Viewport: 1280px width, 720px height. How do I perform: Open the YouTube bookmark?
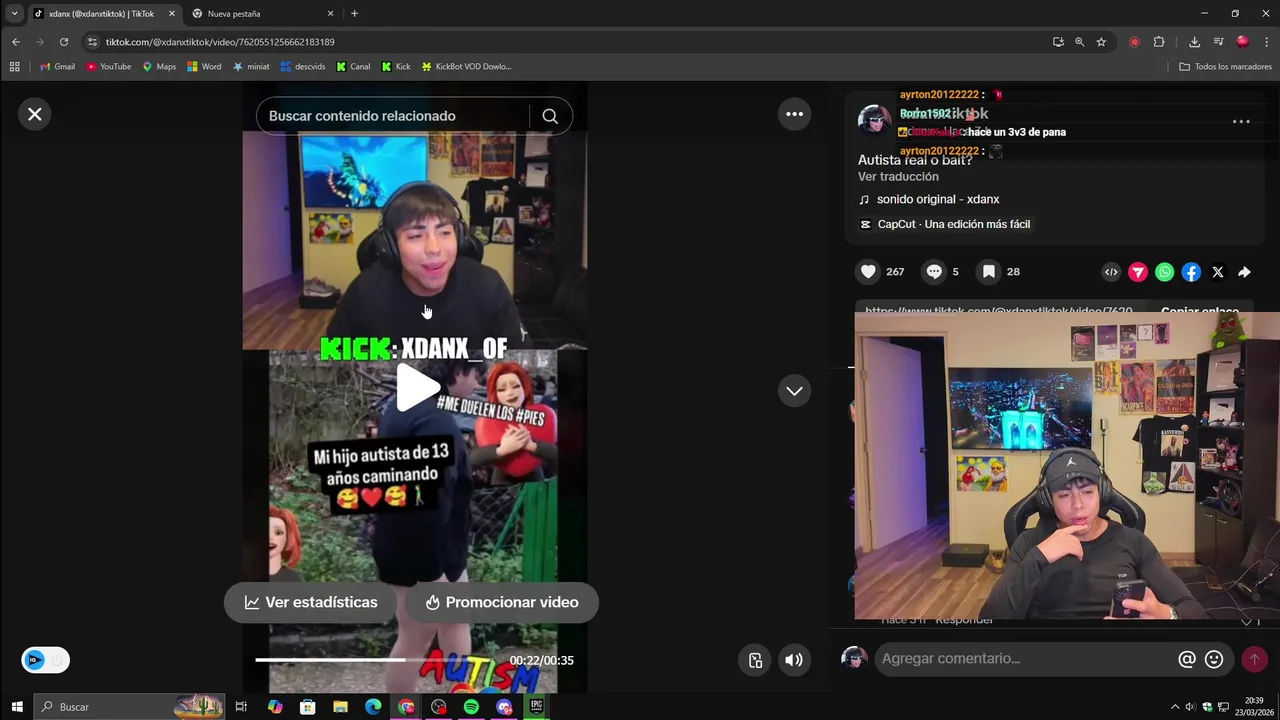click(108, 67)
